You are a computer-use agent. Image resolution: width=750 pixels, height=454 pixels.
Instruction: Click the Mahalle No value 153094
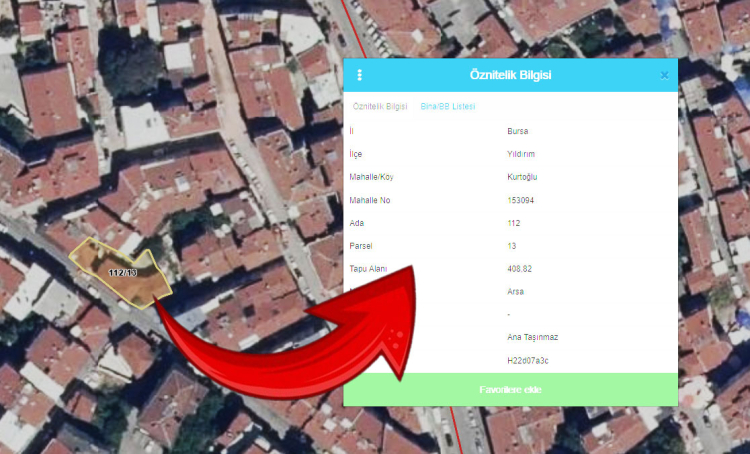point(521,200)
